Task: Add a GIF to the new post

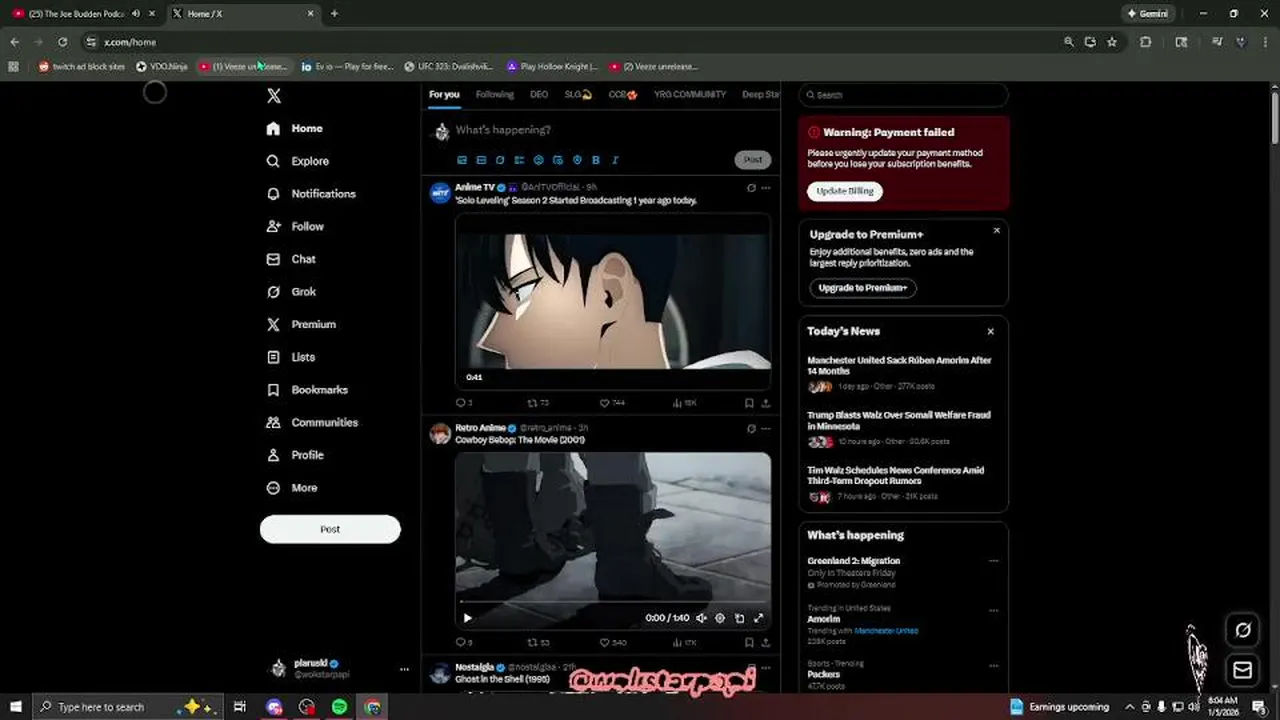Action: coord(481,160)
